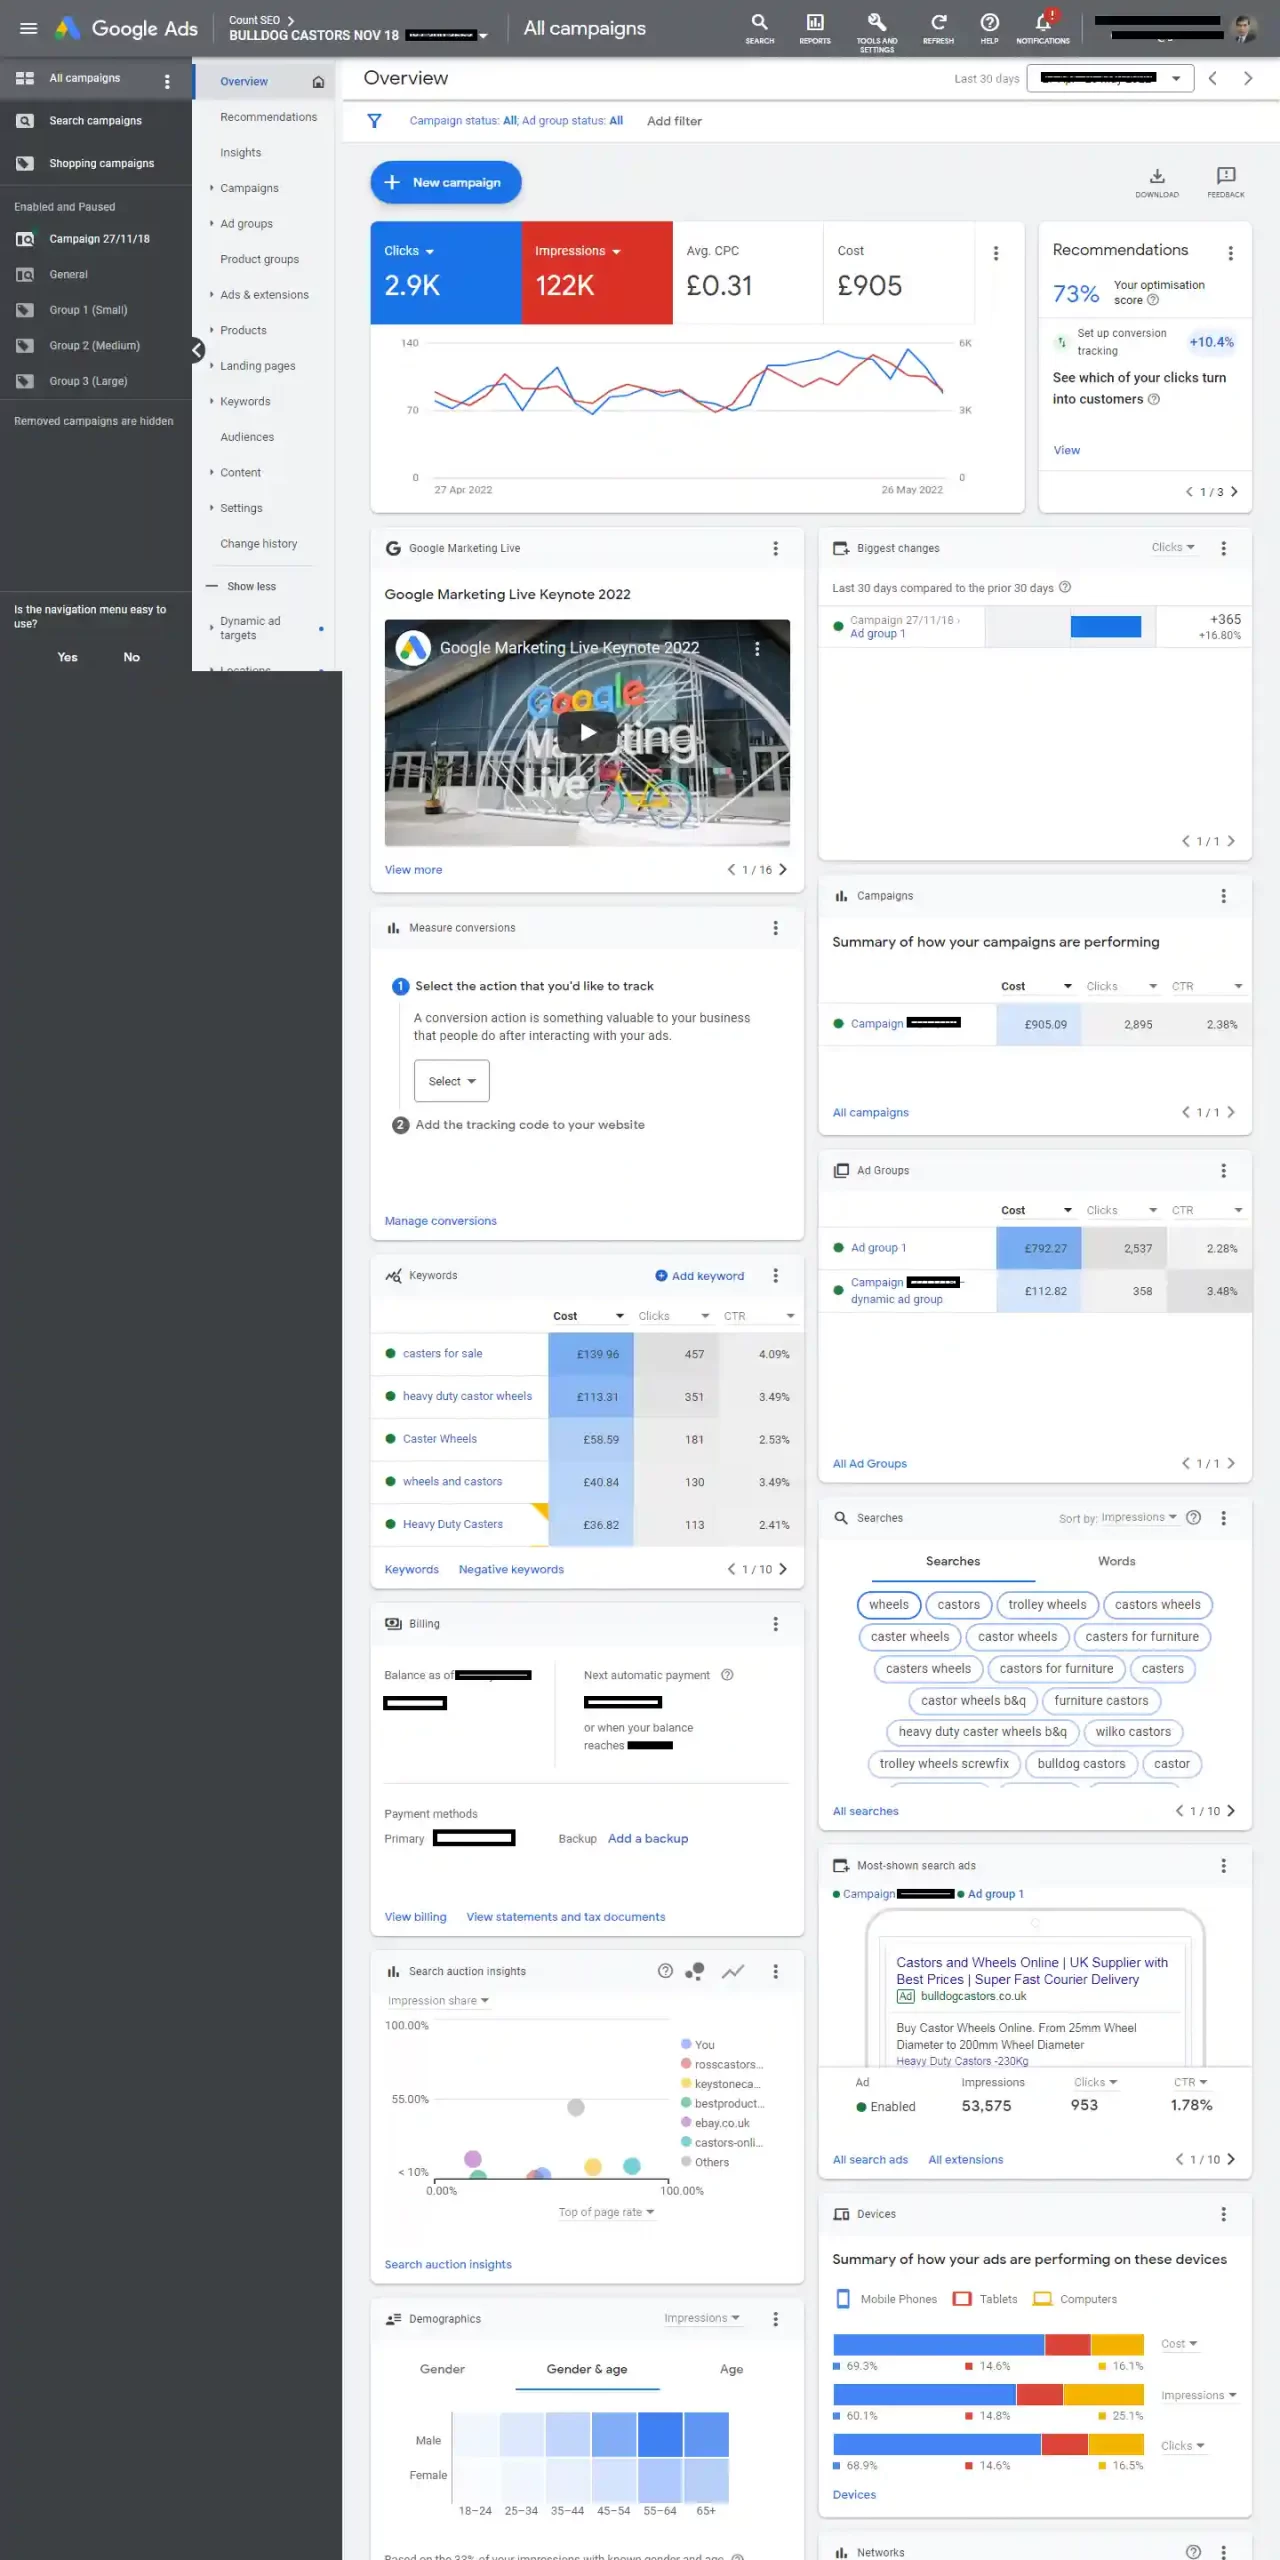Image resolution: width=1280 pixels, height=2560 pixels.
Task: Open scorecard more options menu
Action: [996, 254]
